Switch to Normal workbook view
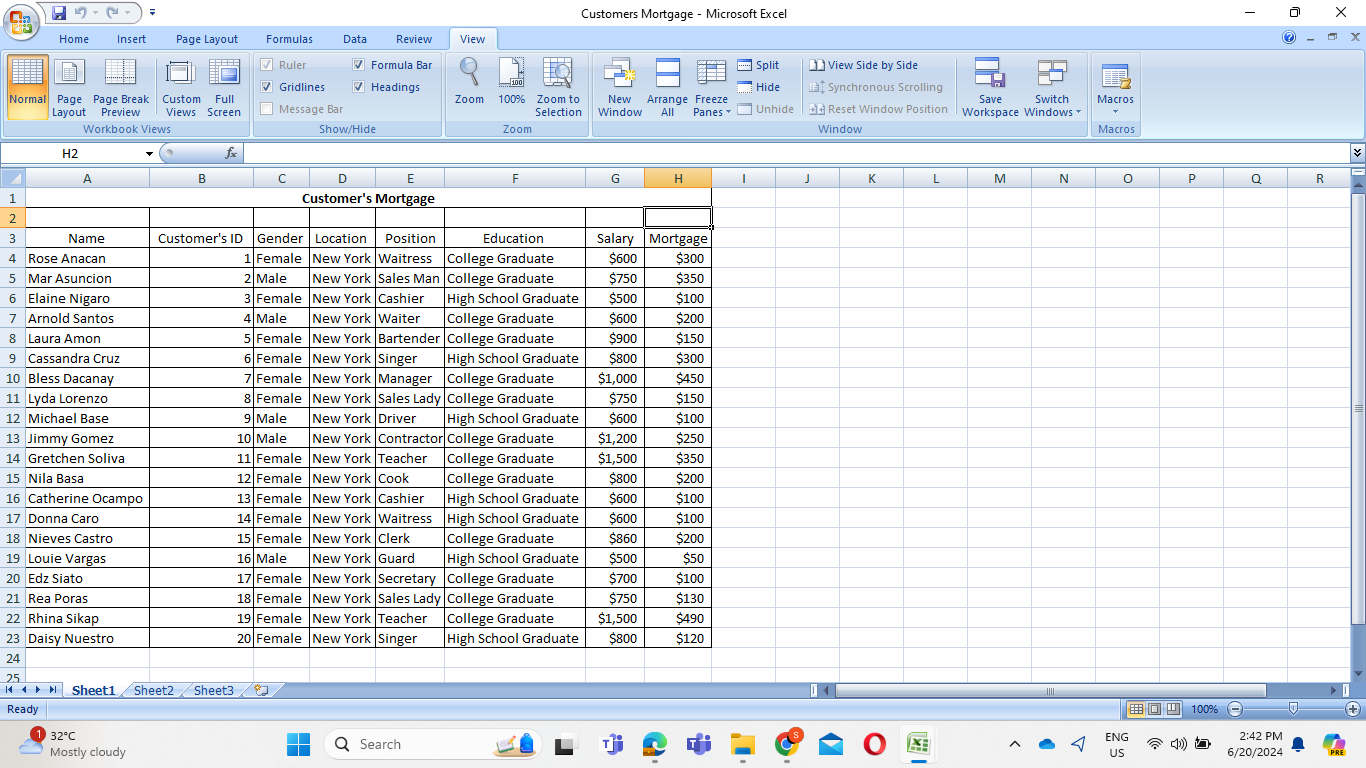Image resolution: width=1366 pixels, height=768 pixels. pyautogui.click(x=27, y=87)
